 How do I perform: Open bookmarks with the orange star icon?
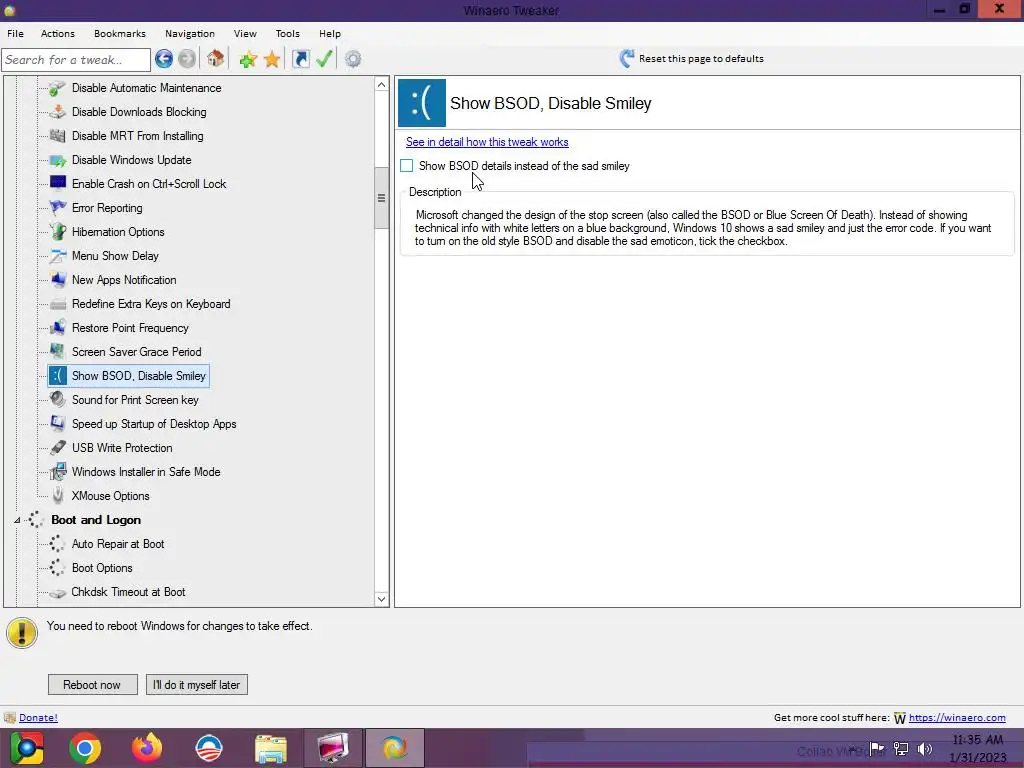pyautogui.click(x=272, y=59)
